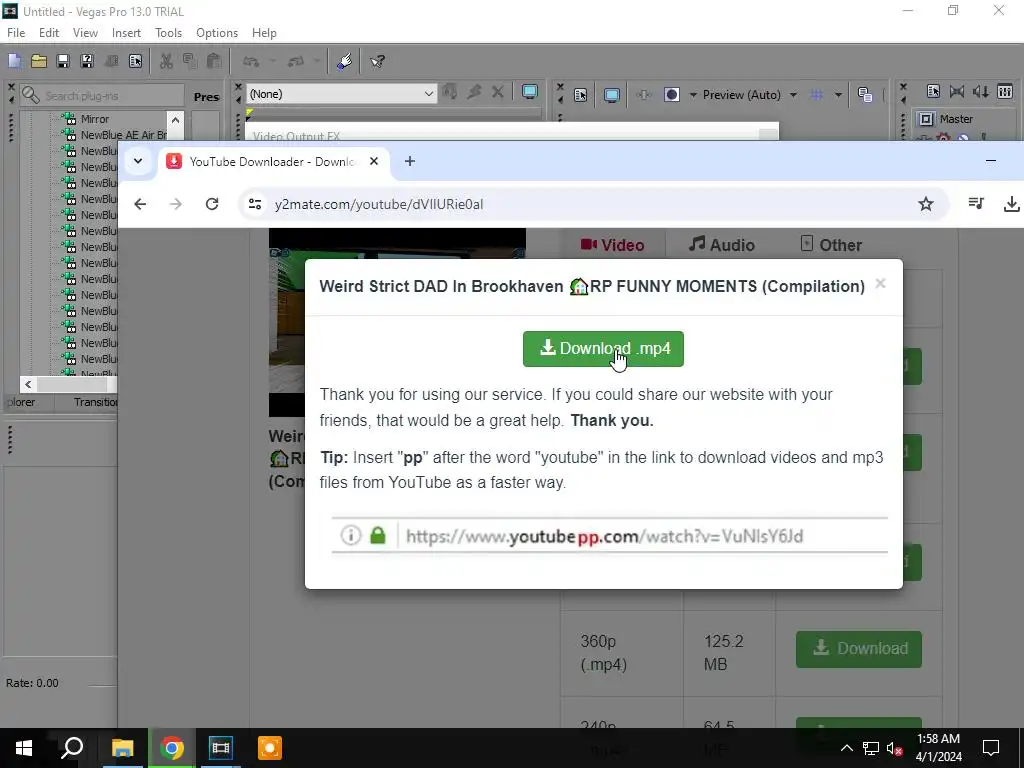Image resolution: width=1024 pixels, height=768 pixels.
Task: Open the Insert menu in Vegas Pro
Action: coord(126,33)
